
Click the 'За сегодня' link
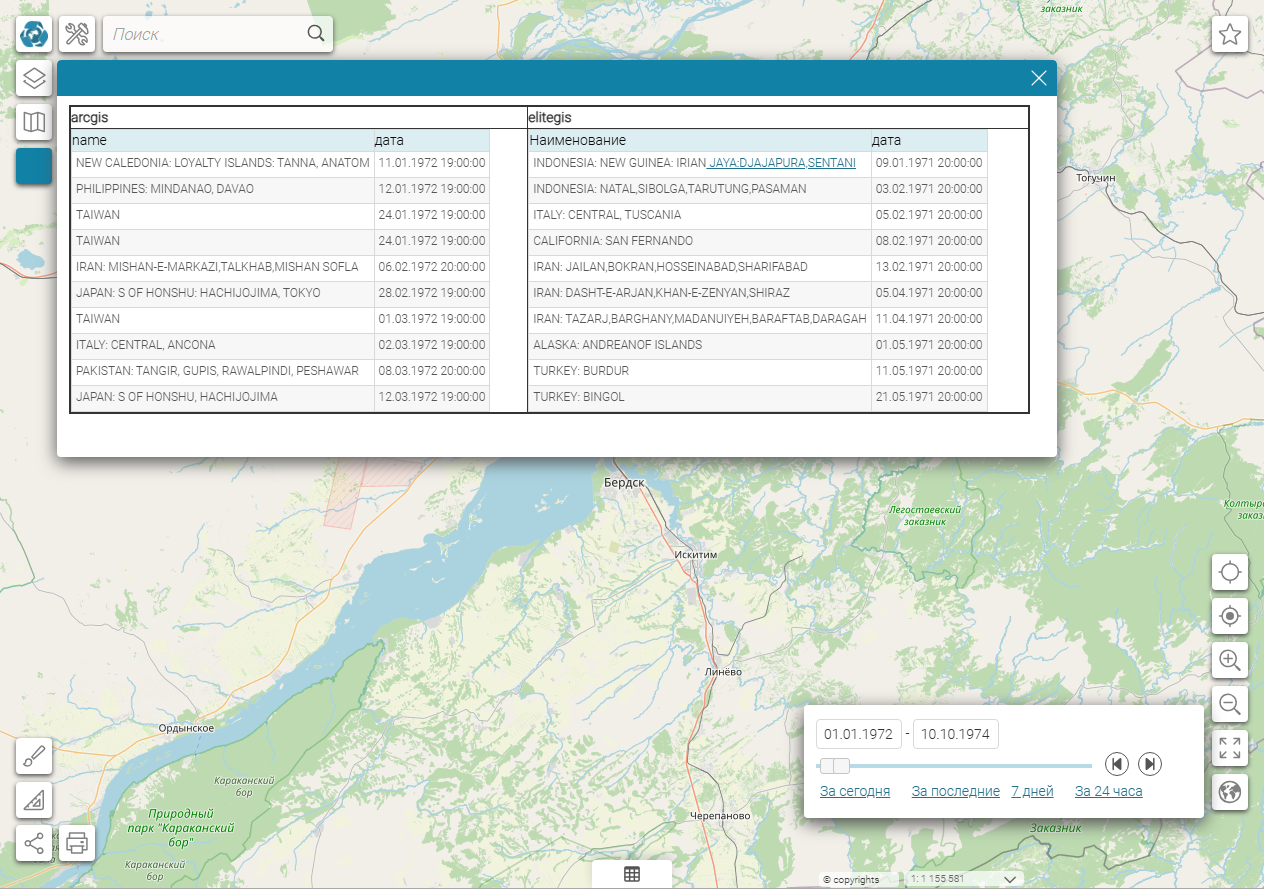coord(855,791)
